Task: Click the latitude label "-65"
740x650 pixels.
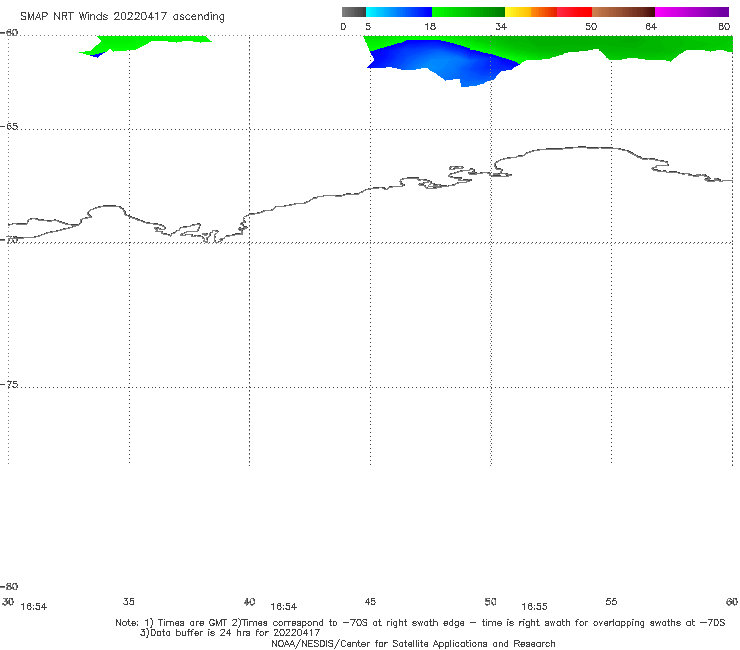Action: (x=9, y=127)
